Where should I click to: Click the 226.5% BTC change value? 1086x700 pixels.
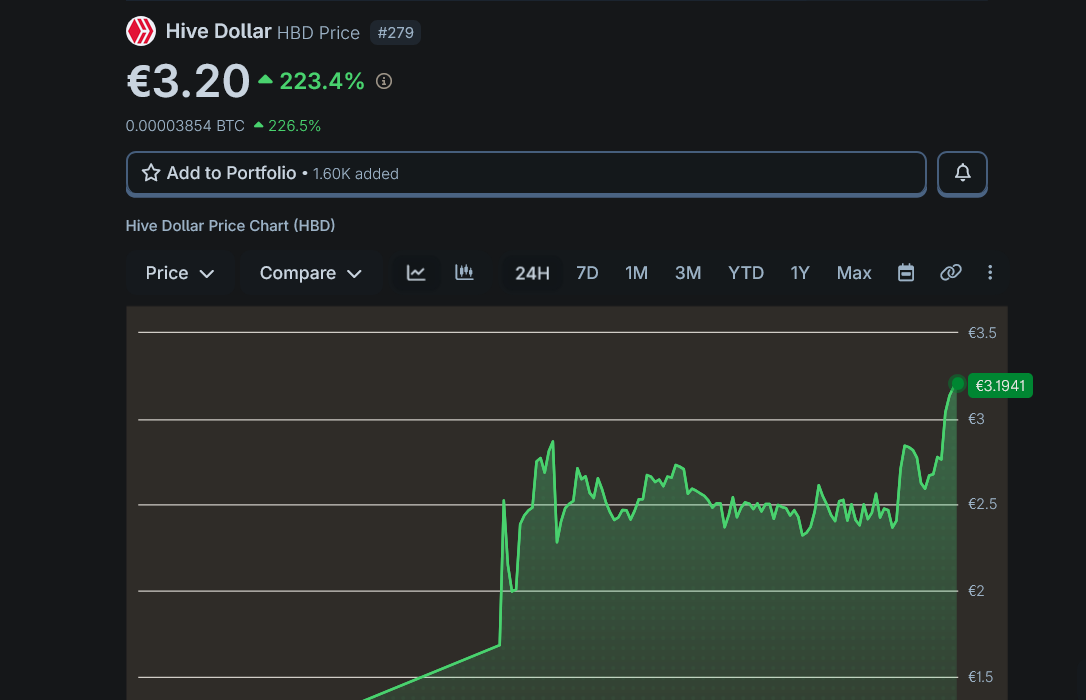tap(294, 126)
